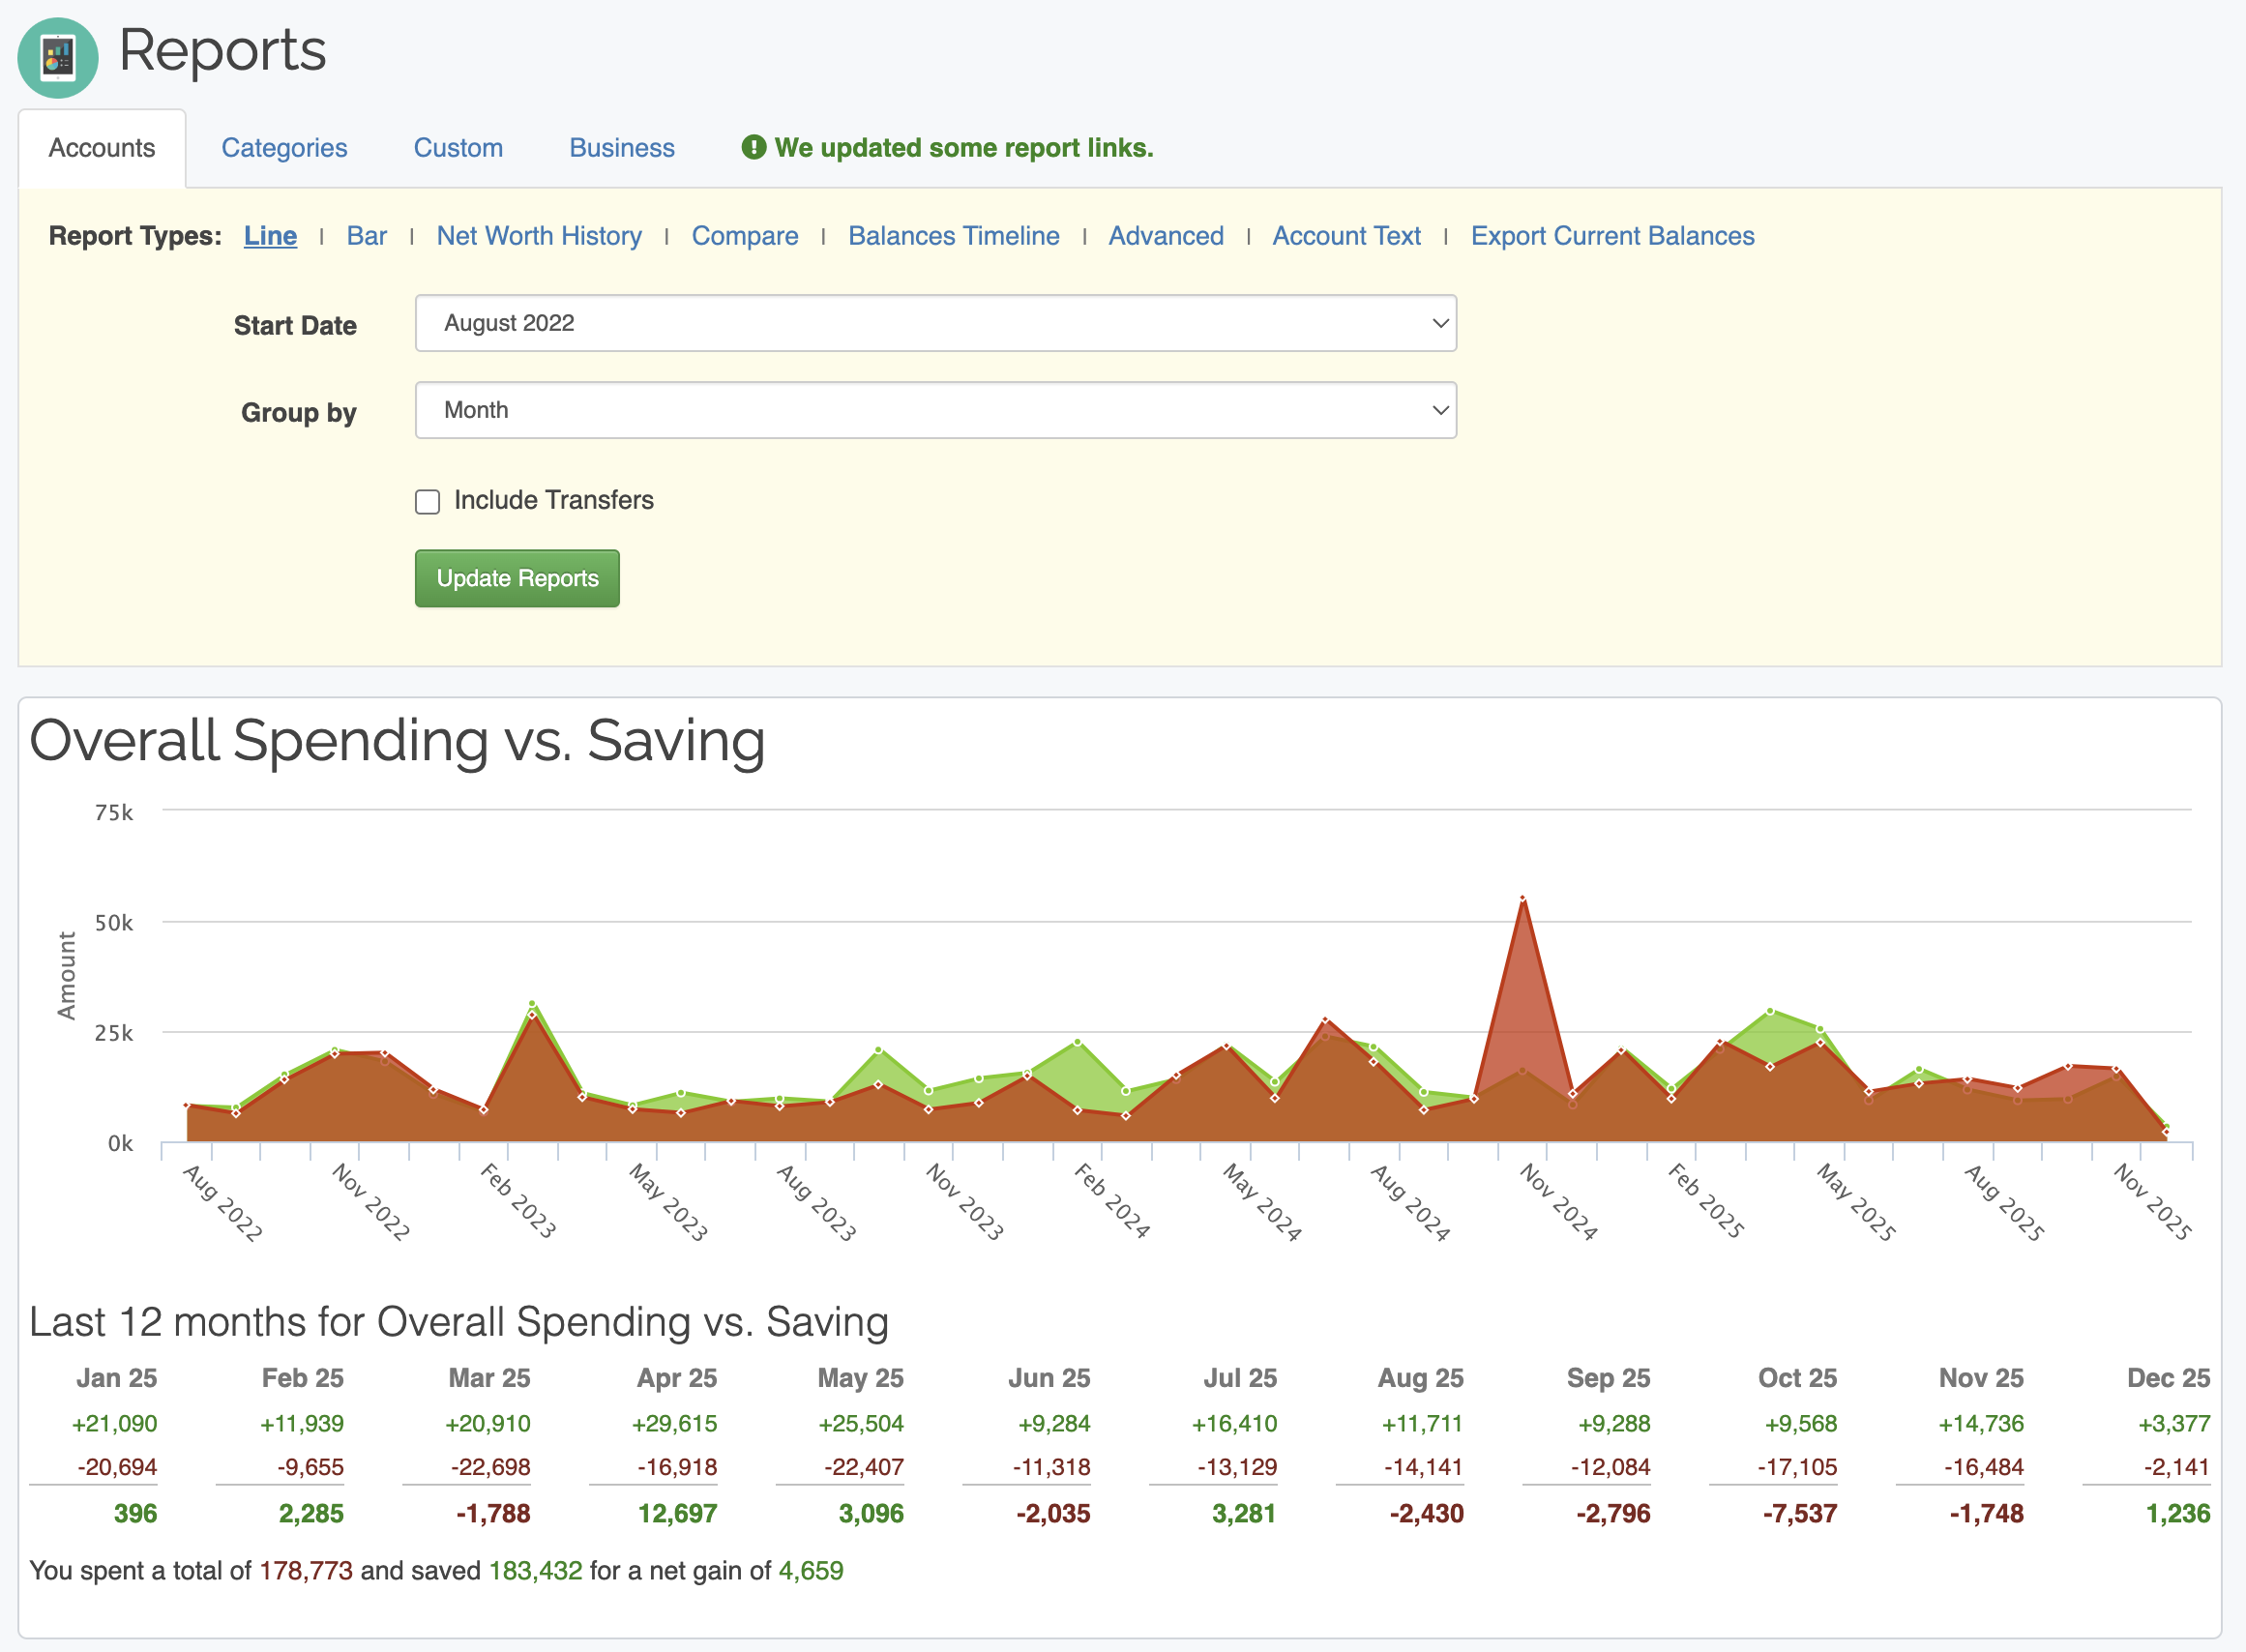Open the Account Text report

tap(1346, 236)
